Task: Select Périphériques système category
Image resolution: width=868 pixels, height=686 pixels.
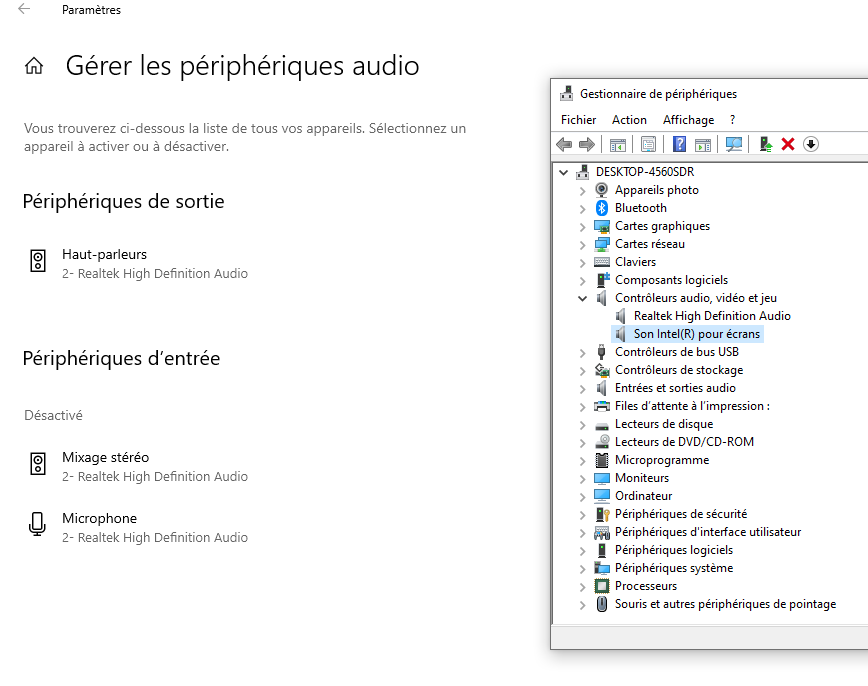Action: click(674, 568)
